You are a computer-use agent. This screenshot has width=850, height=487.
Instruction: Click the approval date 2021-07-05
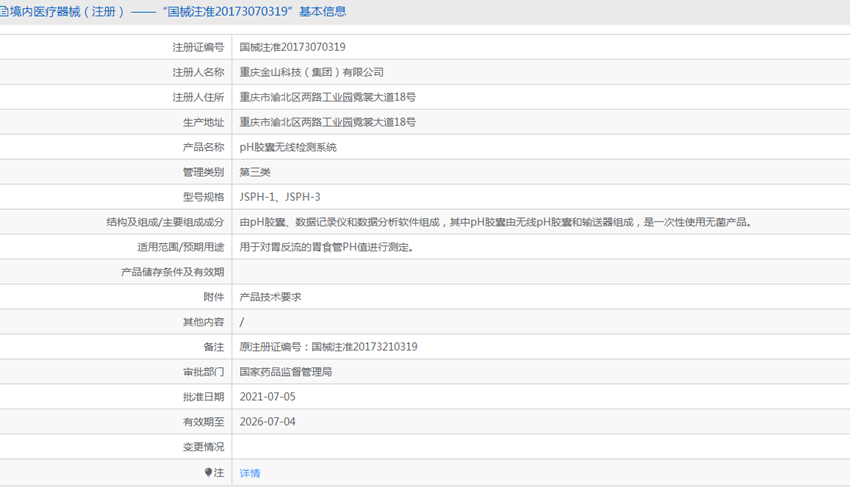[x=267, y=396]
